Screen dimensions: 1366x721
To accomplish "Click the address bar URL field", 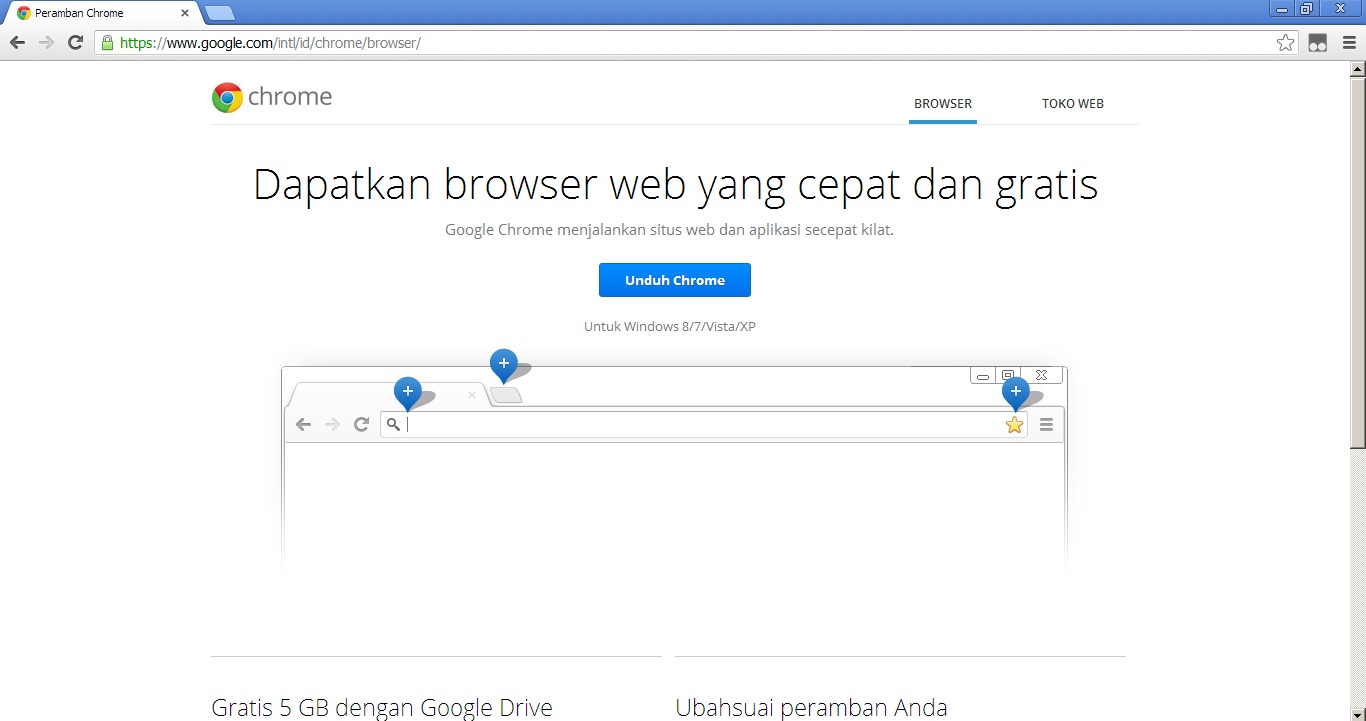I will [x=695, y=43].
